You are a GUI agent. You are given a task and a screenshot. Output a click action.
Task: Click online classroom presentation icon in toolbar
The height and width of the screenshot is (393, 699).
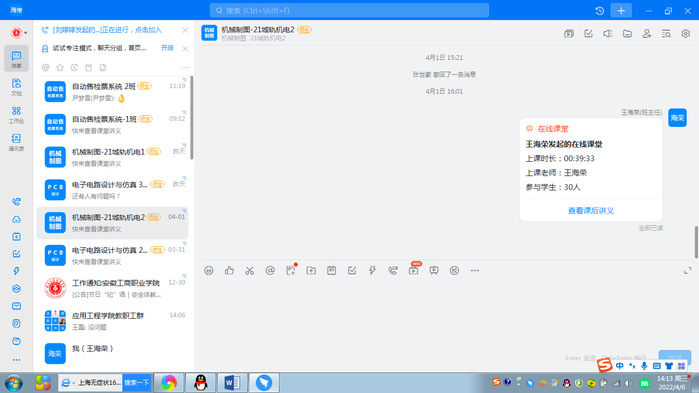tap(434, 270)
